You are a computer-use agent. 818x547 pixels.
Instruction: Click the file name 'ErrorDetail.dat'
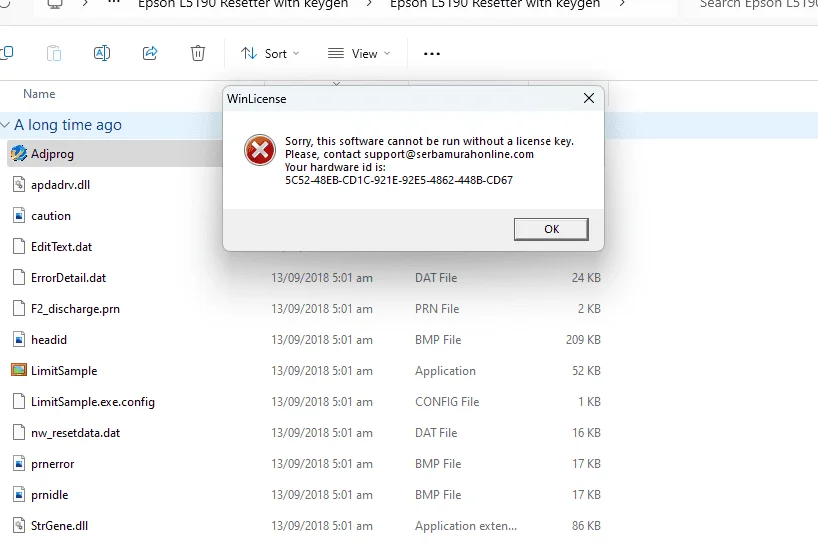pos(68,278)
